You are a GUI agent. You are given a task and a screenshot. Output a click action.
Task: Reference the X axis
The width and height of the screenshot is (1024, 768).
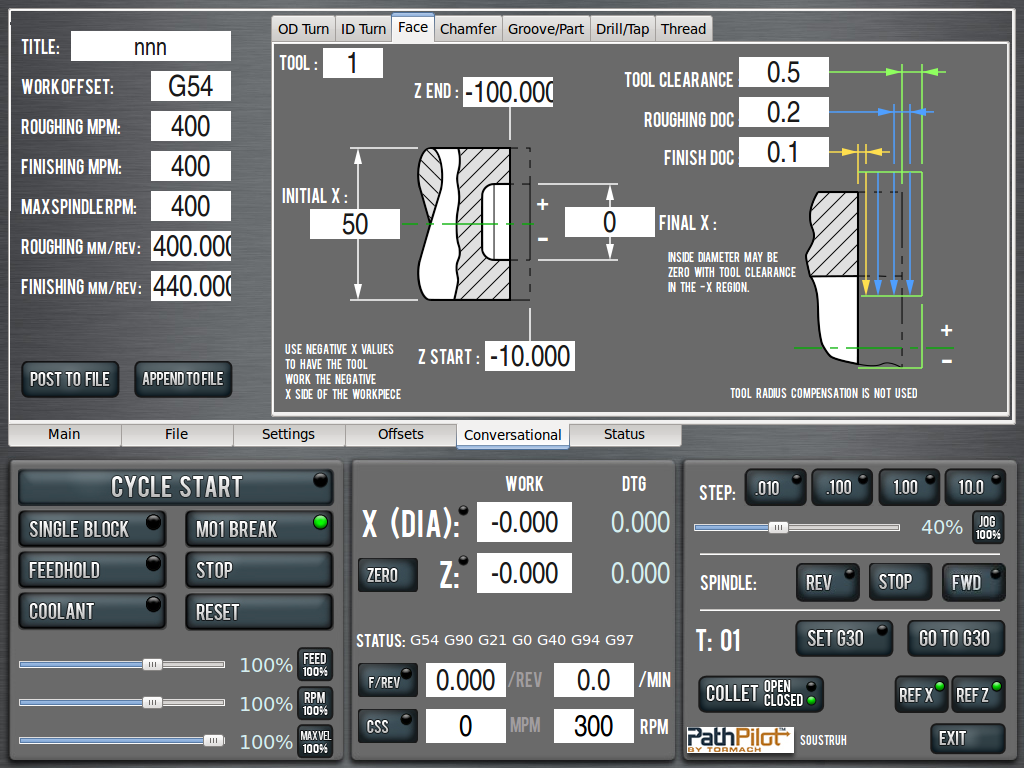pyautogui.click(x=921, y=694)
